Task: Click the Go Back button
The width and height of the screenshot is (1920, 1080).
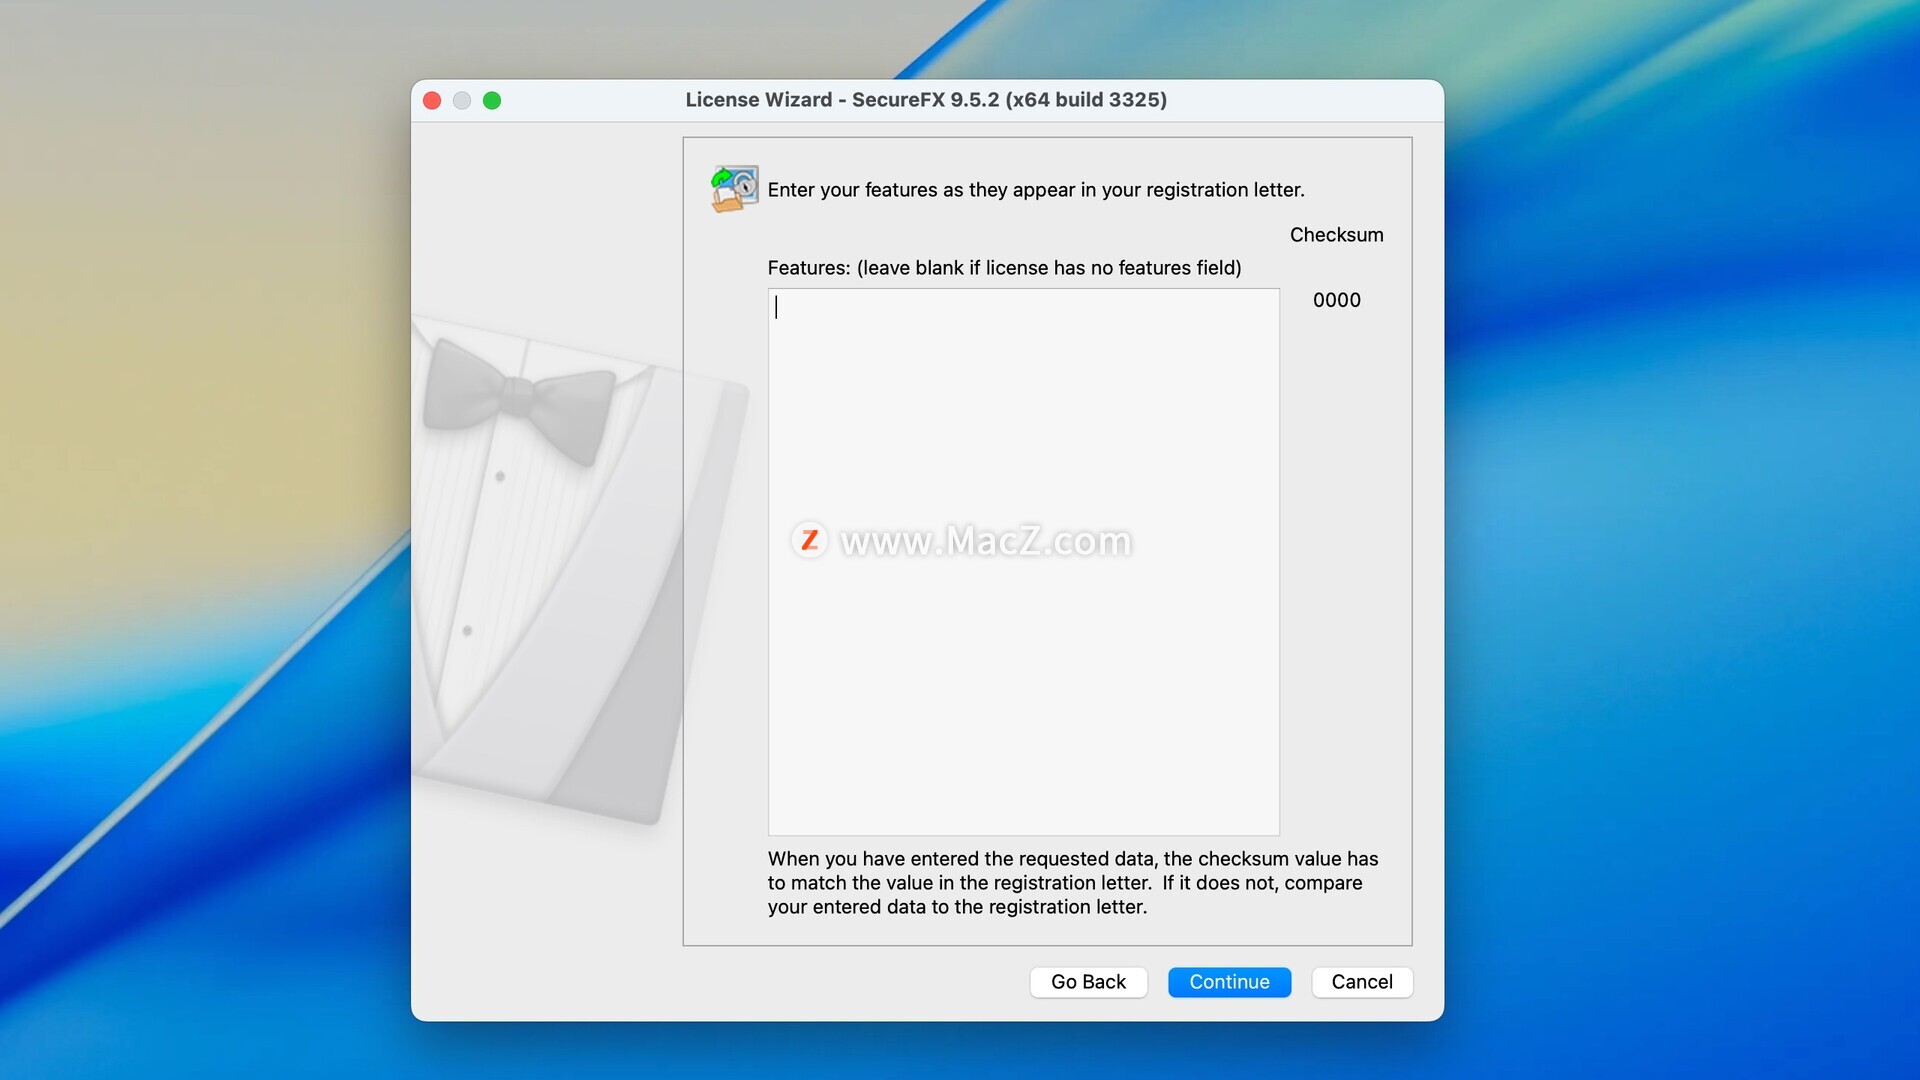Action: click(1088, 982)
